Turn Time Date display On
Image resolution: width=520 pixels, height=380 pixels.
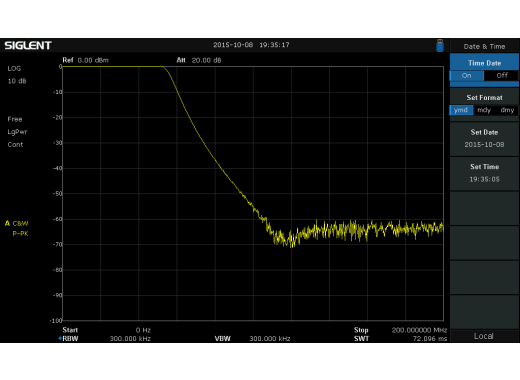pyautogui.click(x=467, y=76)
